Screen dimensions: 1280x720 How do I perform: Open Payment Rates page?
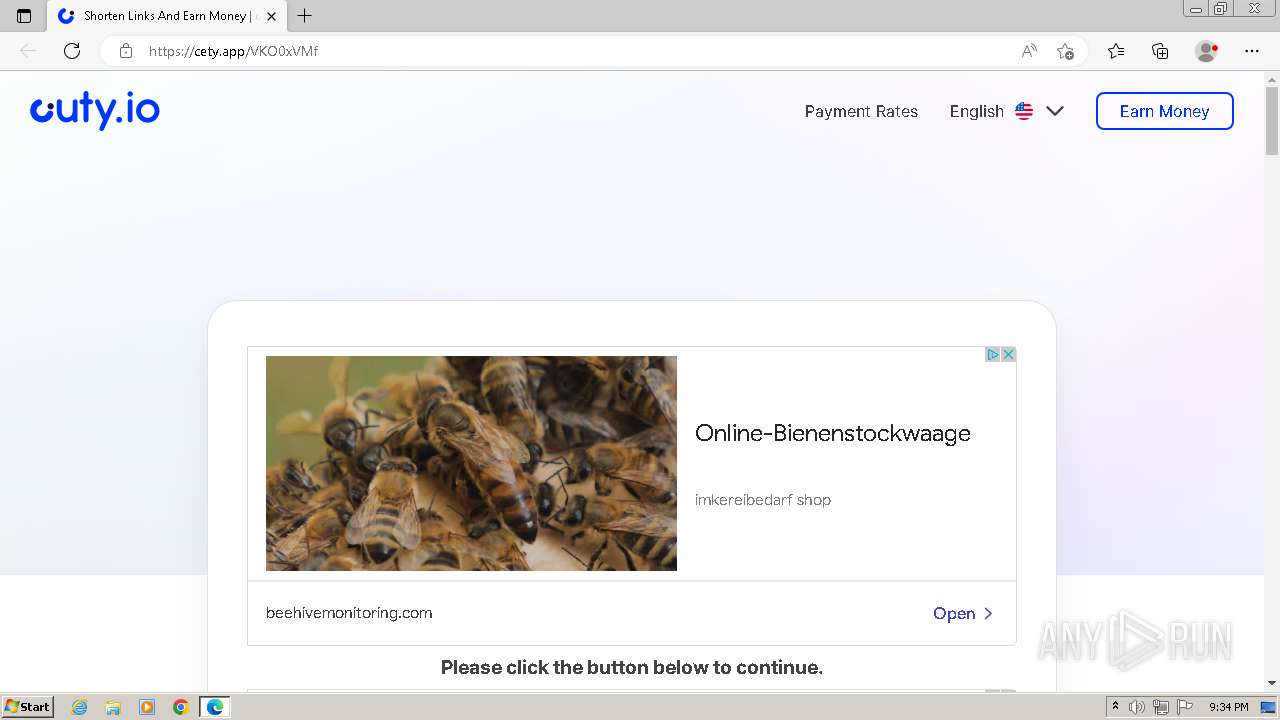click(x=861, y=111)
